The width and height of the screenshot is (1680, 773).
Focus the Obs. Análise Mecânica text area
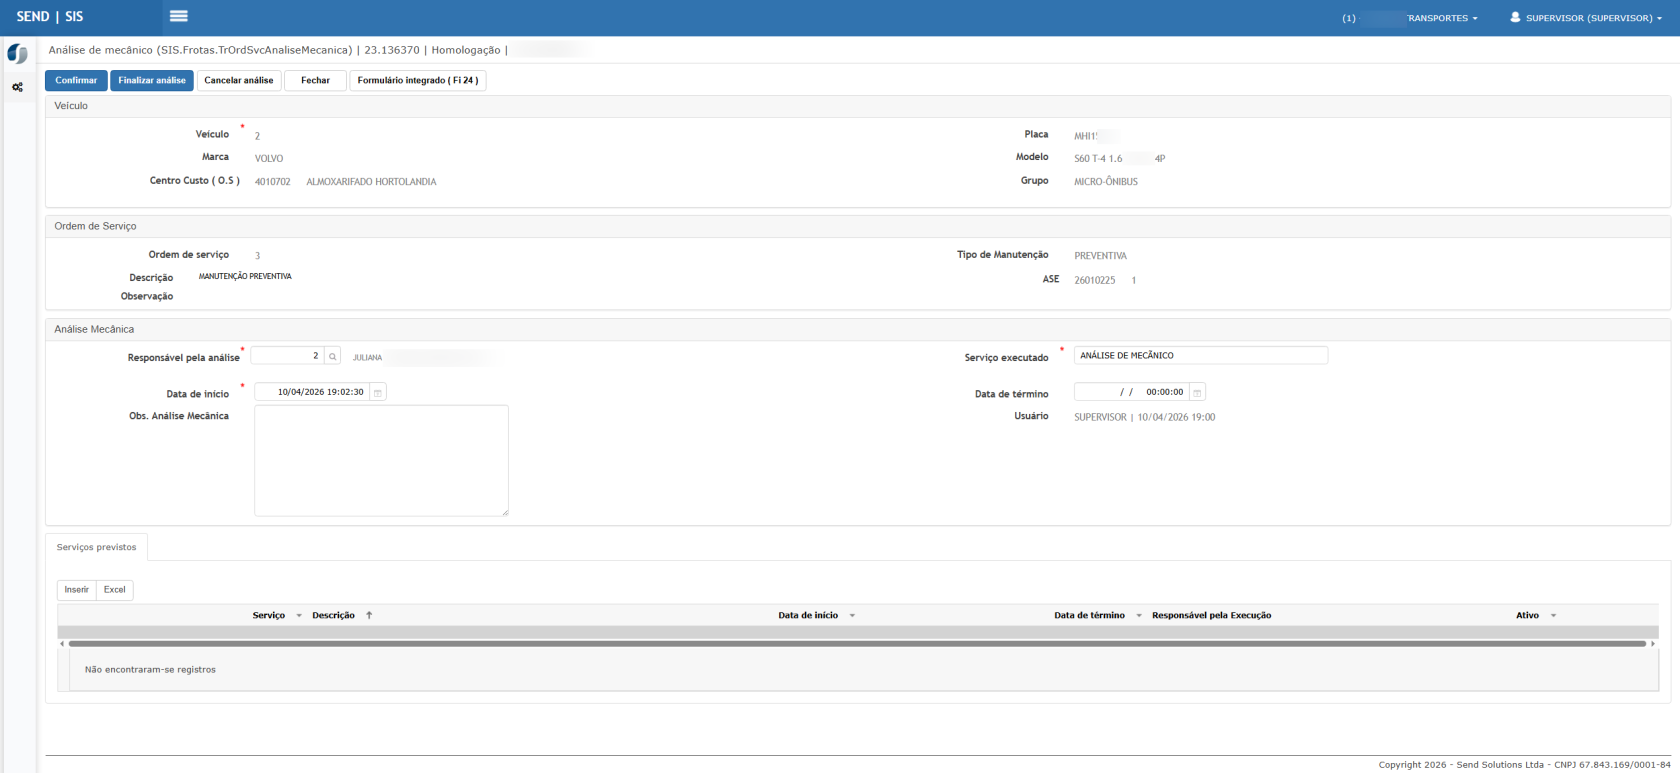click(x=381, y=460)
